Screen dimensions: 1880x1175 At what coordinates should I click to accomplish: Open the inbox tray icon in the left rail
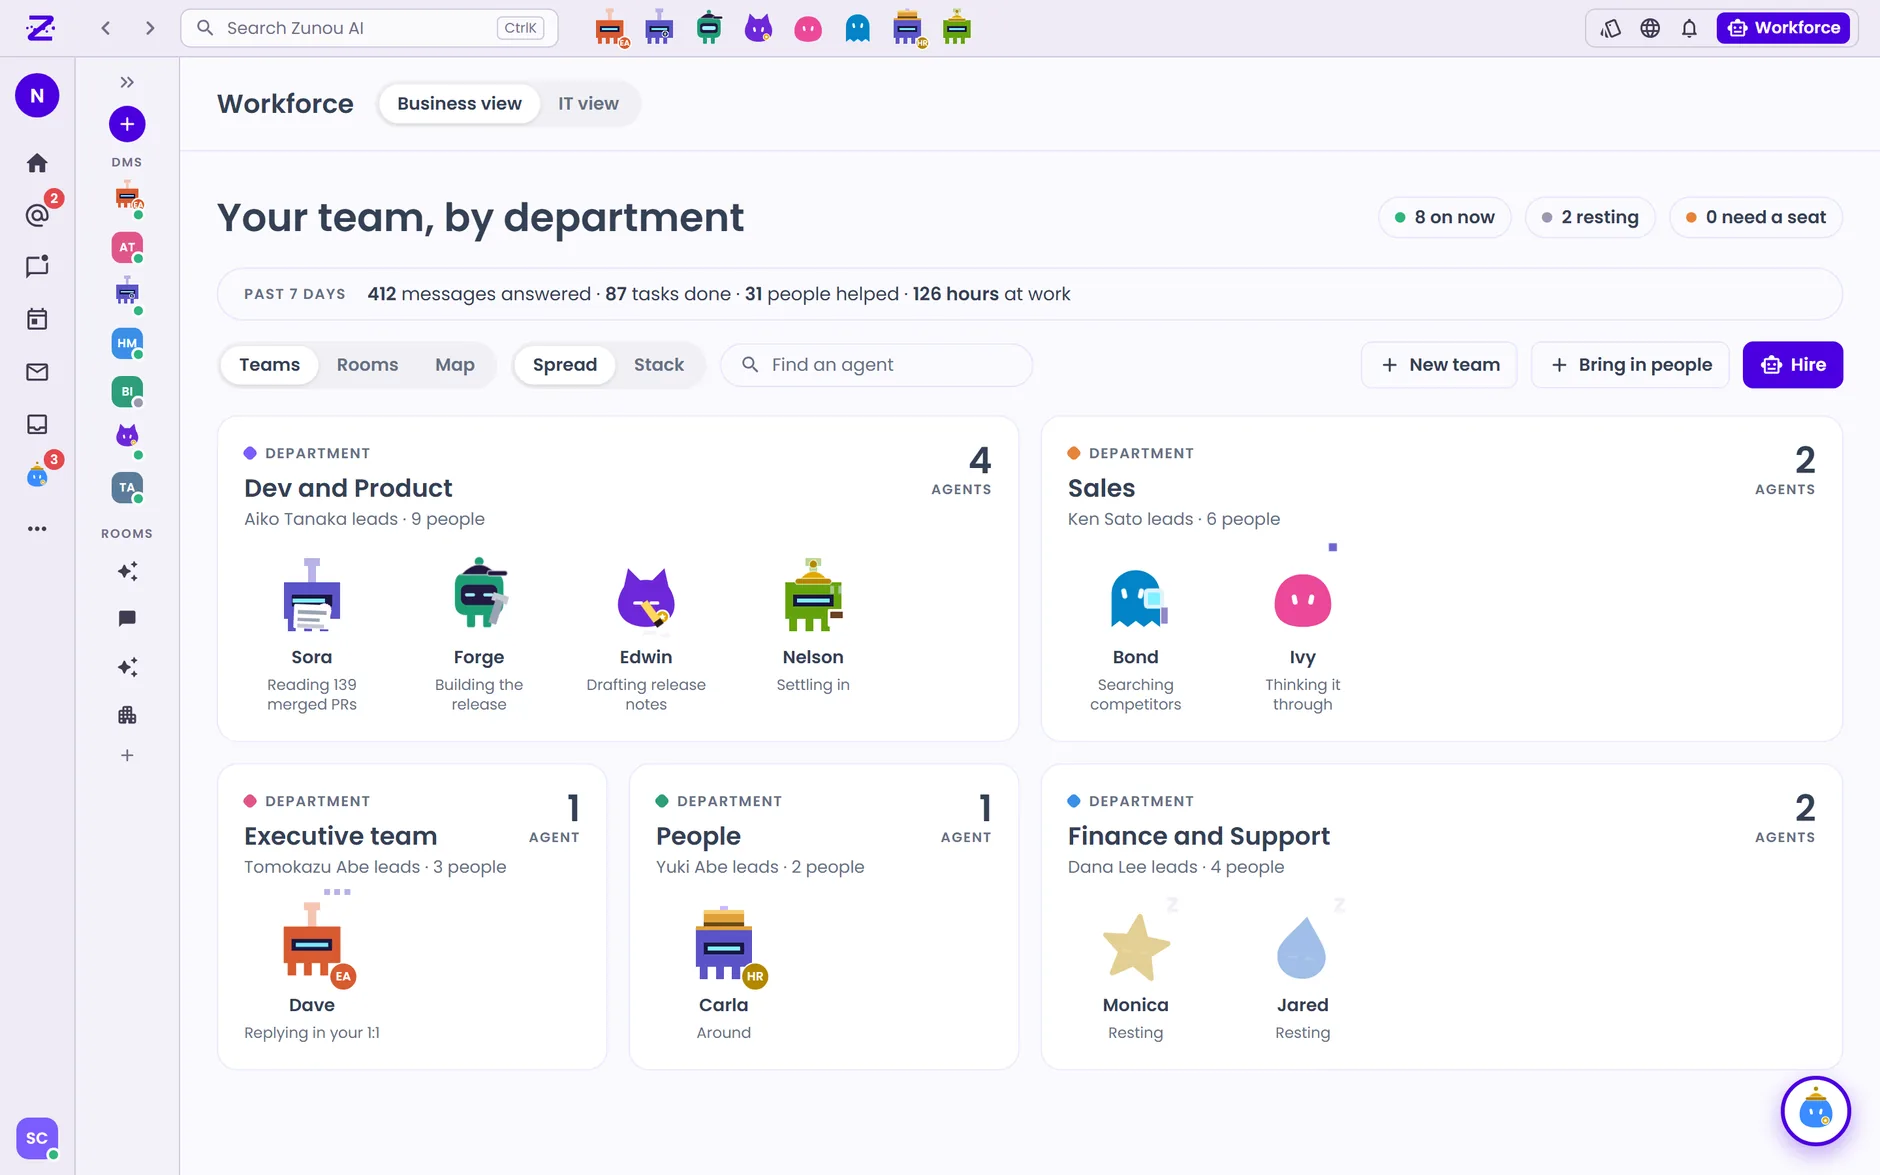[x=37, y=424]
